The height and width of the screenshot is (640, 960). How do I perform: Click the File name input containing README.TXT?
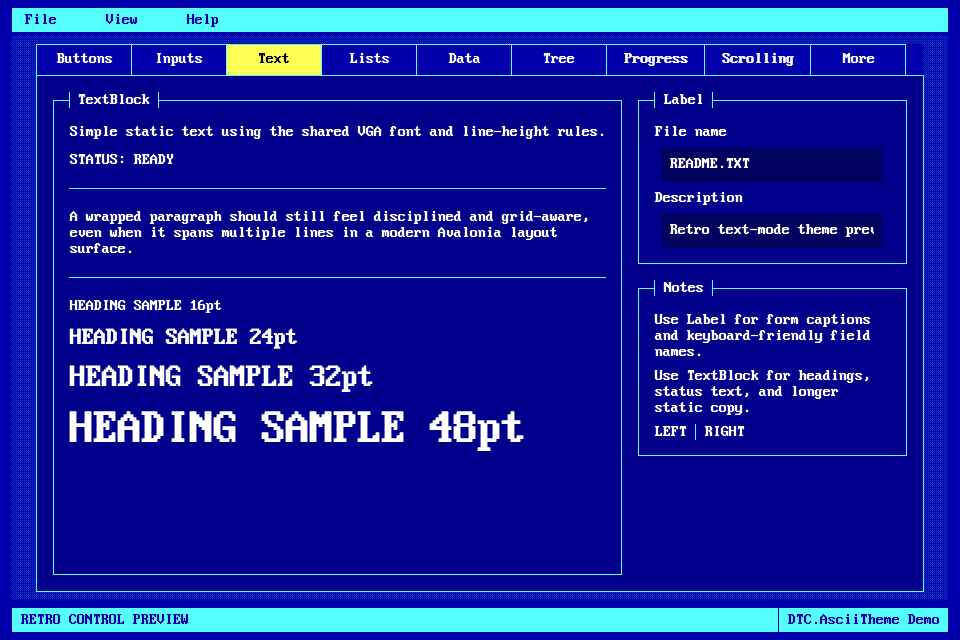(x=772, y=165)
